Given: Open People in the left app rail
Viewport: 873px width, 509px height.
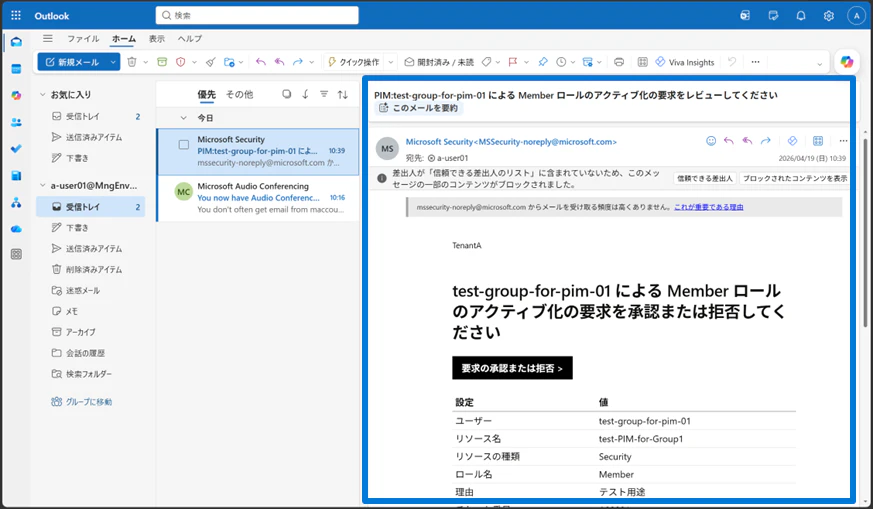Looking at the screenshot, I should [16, 123].
